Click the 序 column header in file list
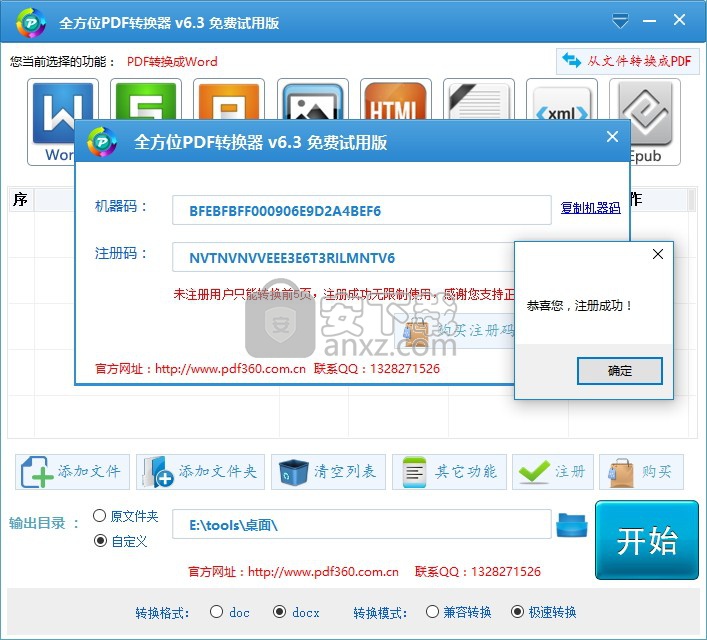707x640 pixels. pos(20,199)
